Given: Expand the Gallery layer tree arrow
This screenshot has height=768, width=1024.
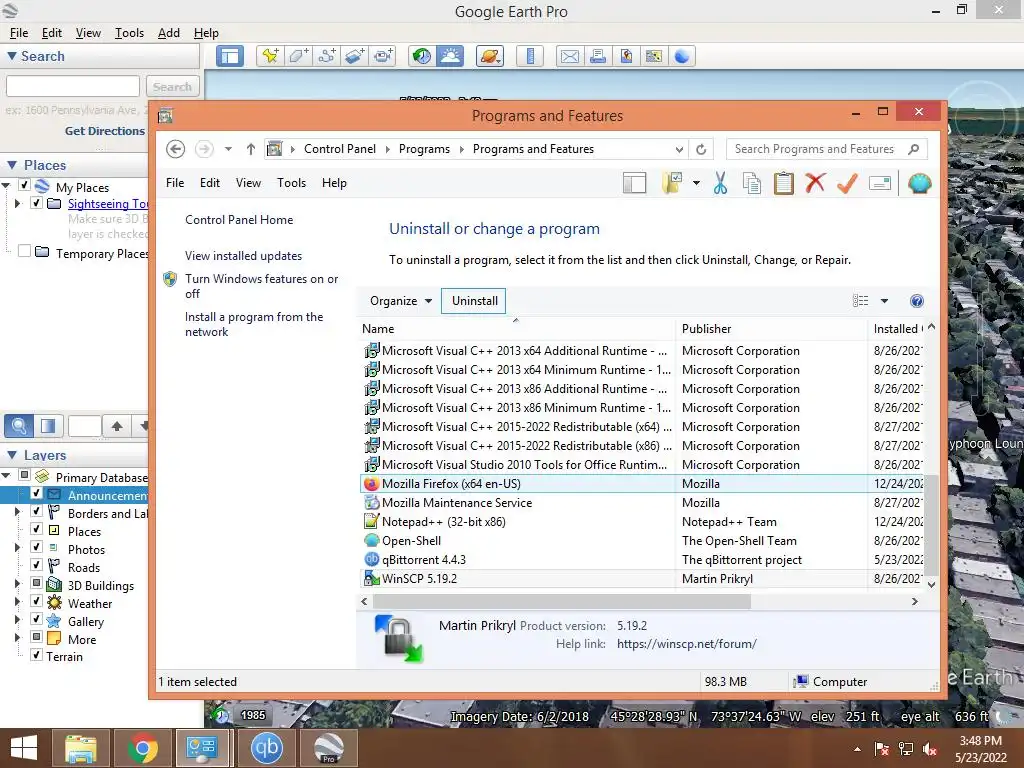Looking at the screenshot, I should pos(18,619).
